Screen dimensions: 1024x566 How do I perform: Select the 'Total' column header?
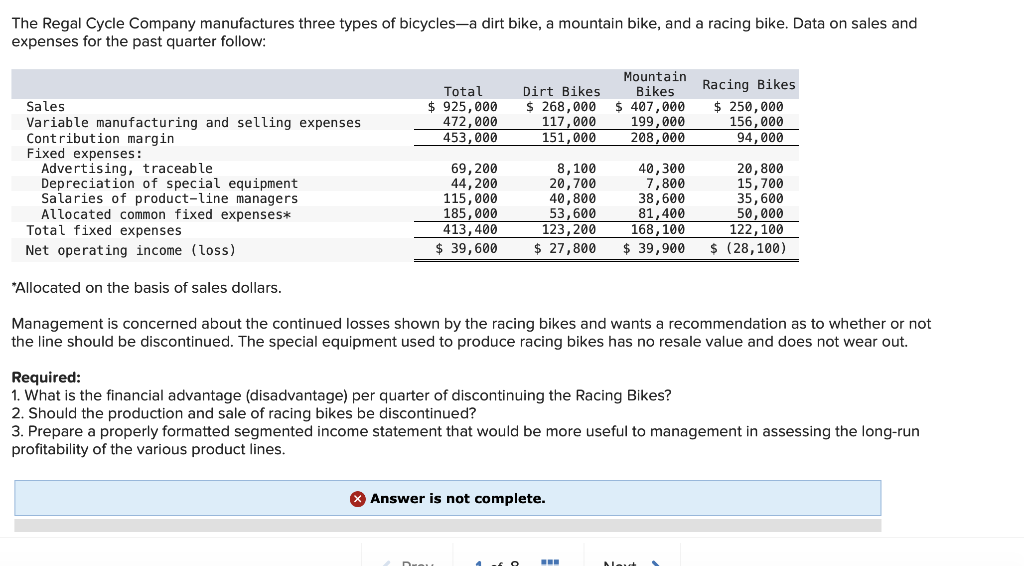click(x=463, y=92)
